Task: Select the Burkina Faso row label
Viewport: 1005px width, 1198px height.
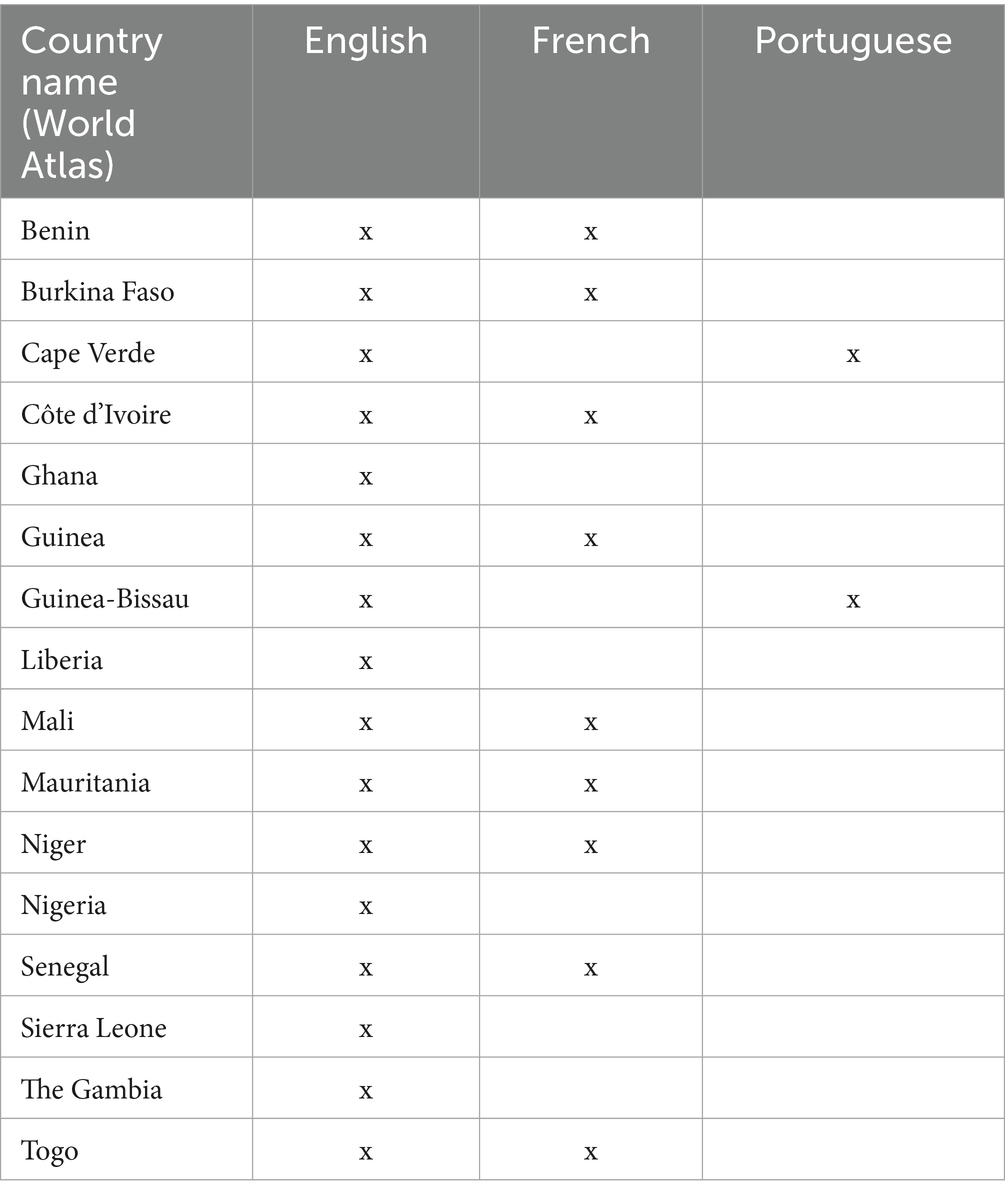Action: 97,292
